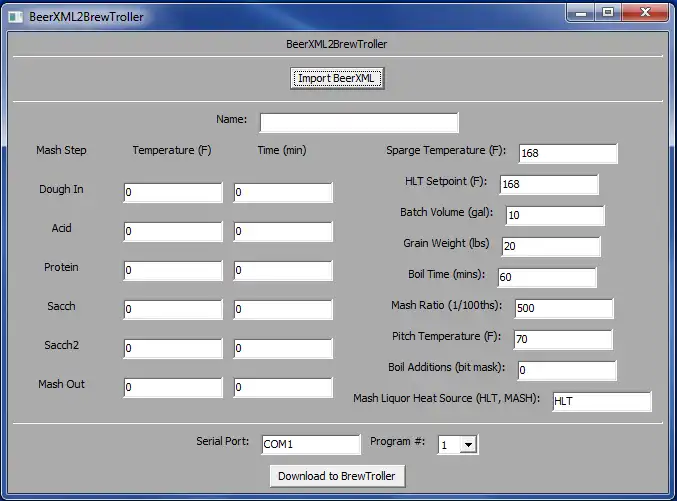
Task: Click the 'Mash Out' row label
Action: (61, 384)
